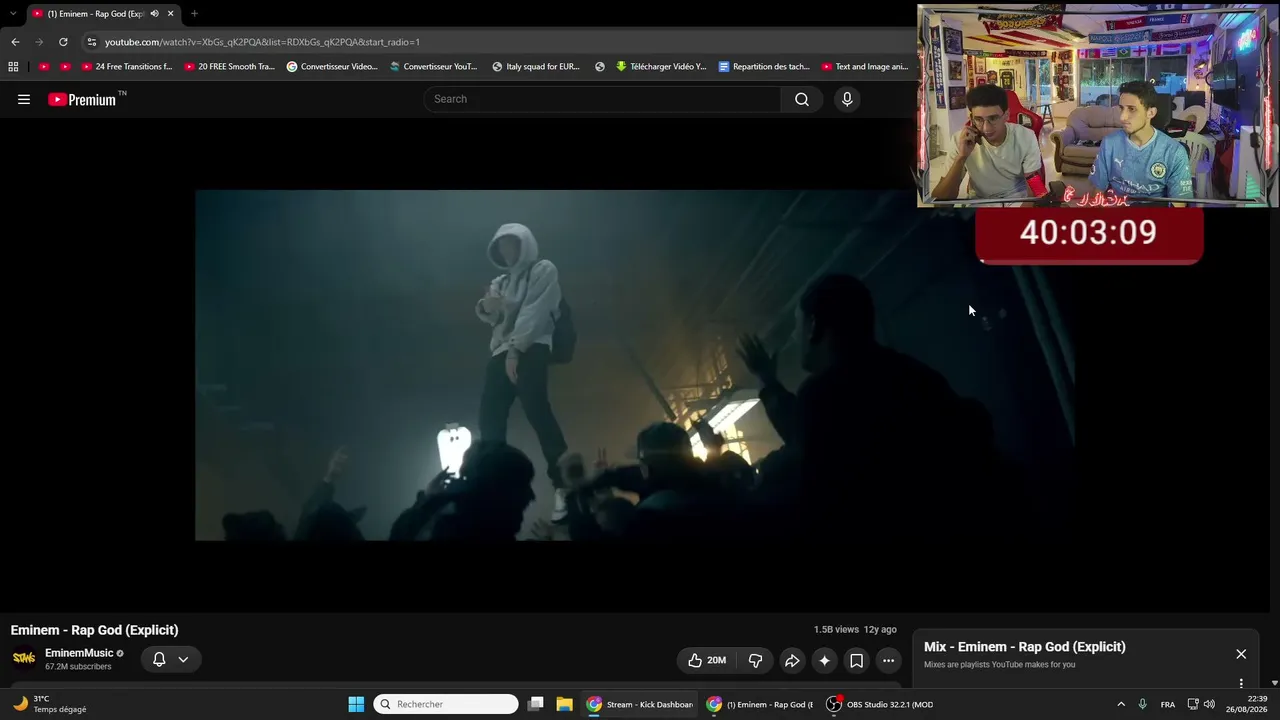Go back with the browser back arrow

[15, 42]
